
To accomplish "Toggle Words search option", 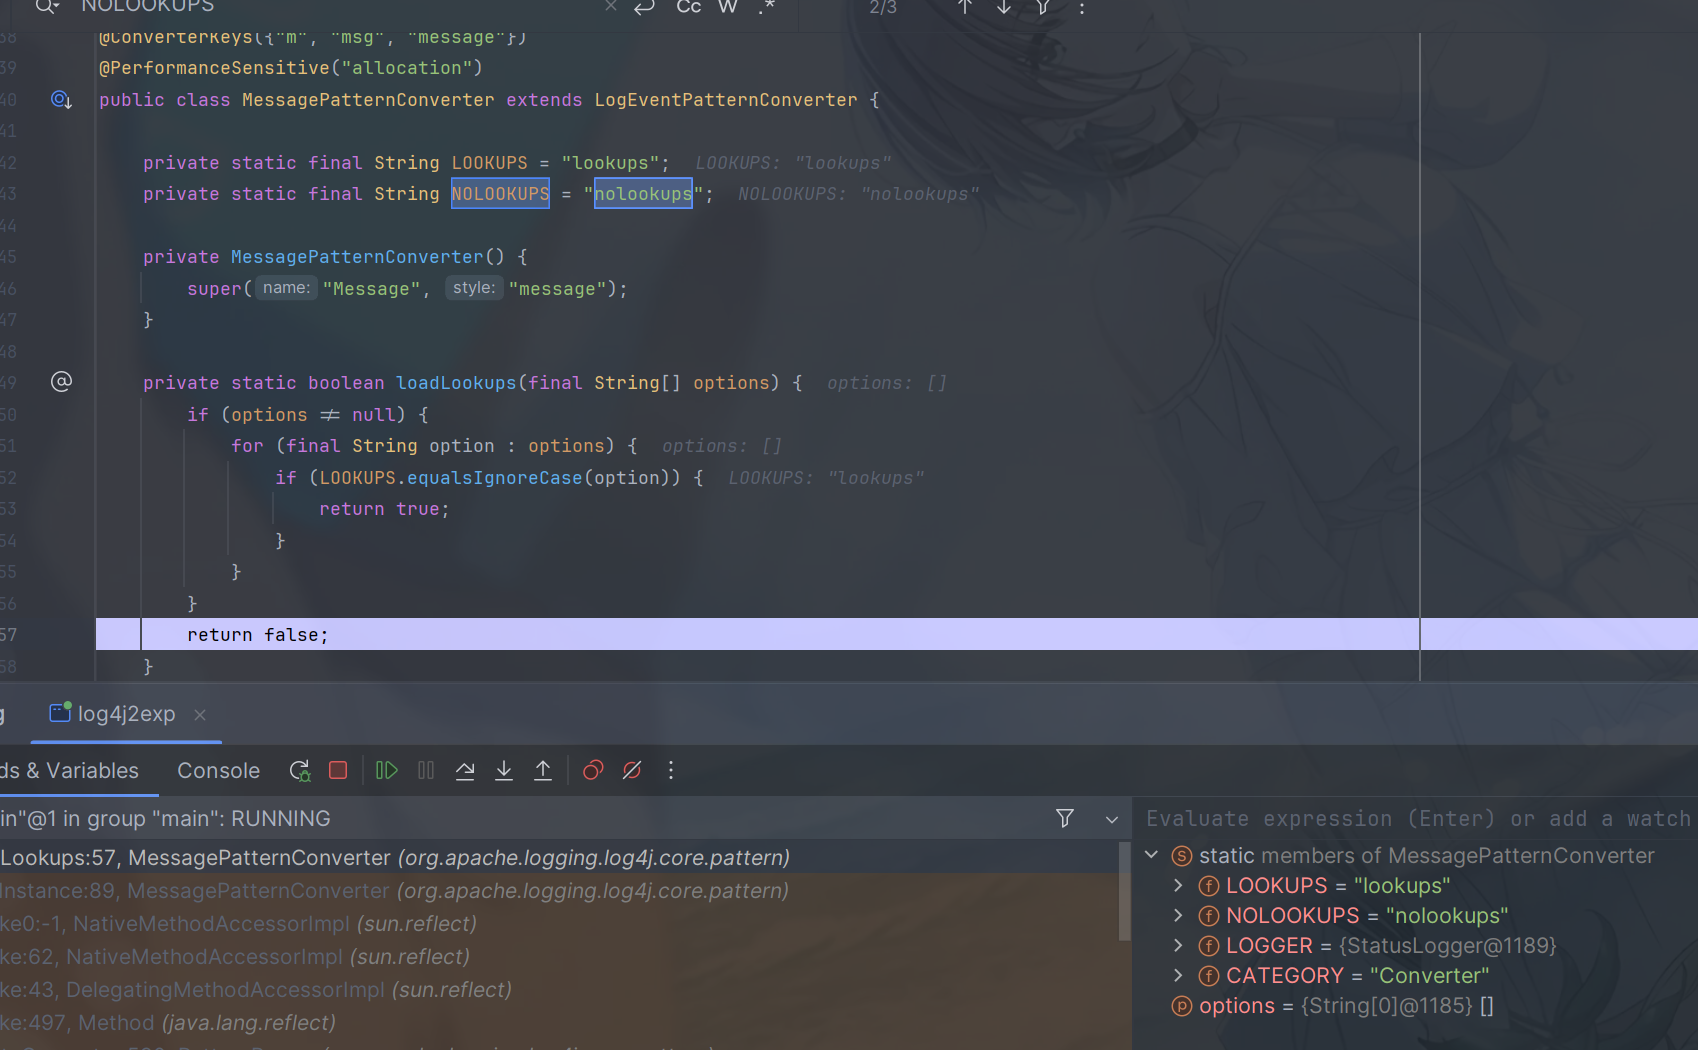I will [728, 6].
